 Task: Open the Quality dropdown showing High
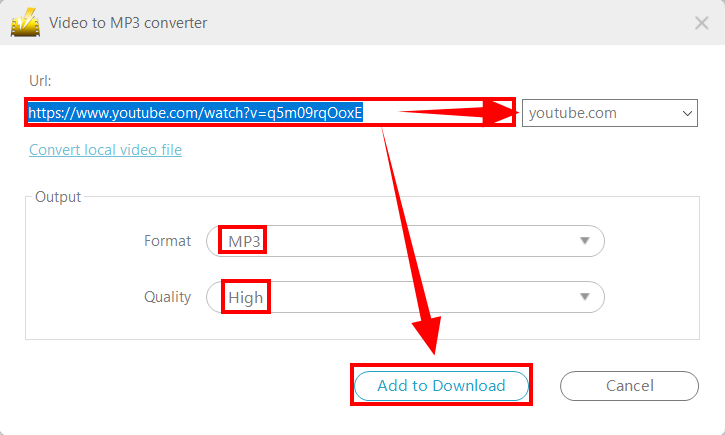[405, 297]
